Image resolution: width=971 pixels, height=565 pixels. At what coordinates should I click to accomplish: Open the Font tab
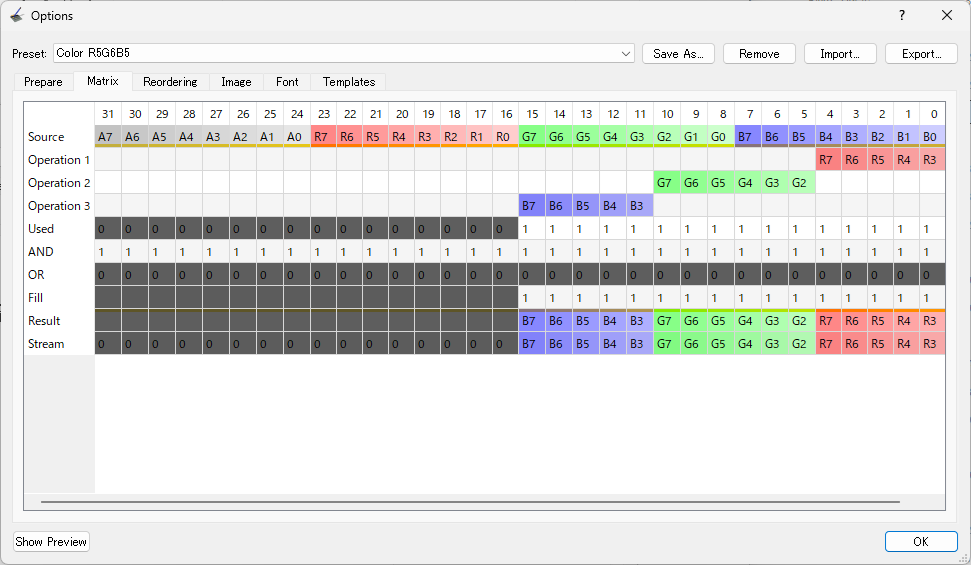coord(287,82)
